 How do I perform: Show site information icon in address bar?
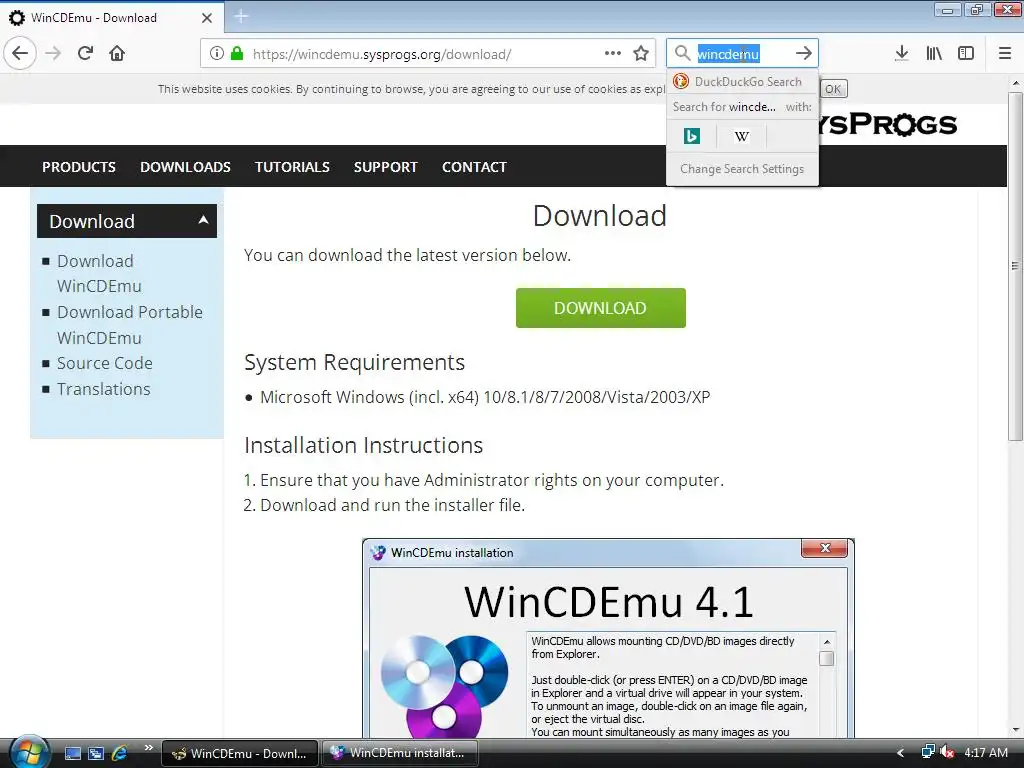[x=217, y=53]
